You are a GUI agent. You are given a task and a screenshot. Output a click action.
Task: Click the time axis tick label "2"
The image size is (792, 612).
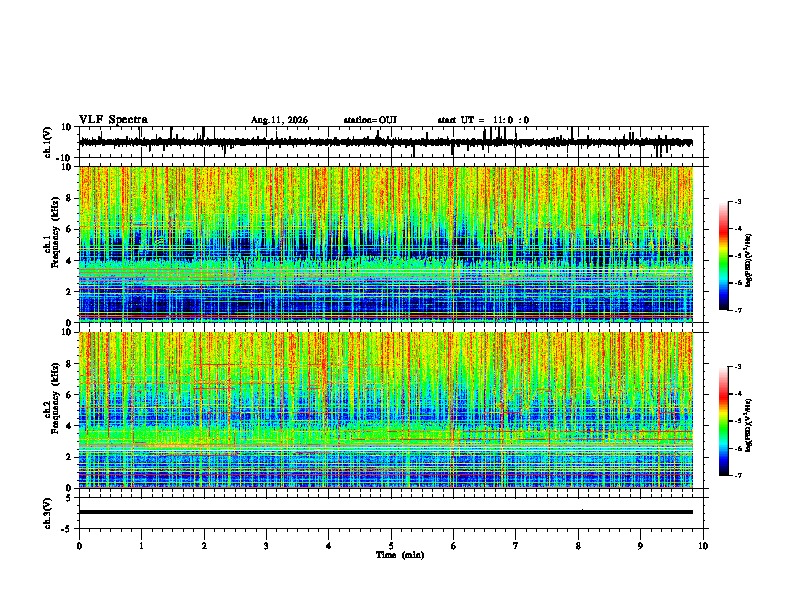coord(204,546)
